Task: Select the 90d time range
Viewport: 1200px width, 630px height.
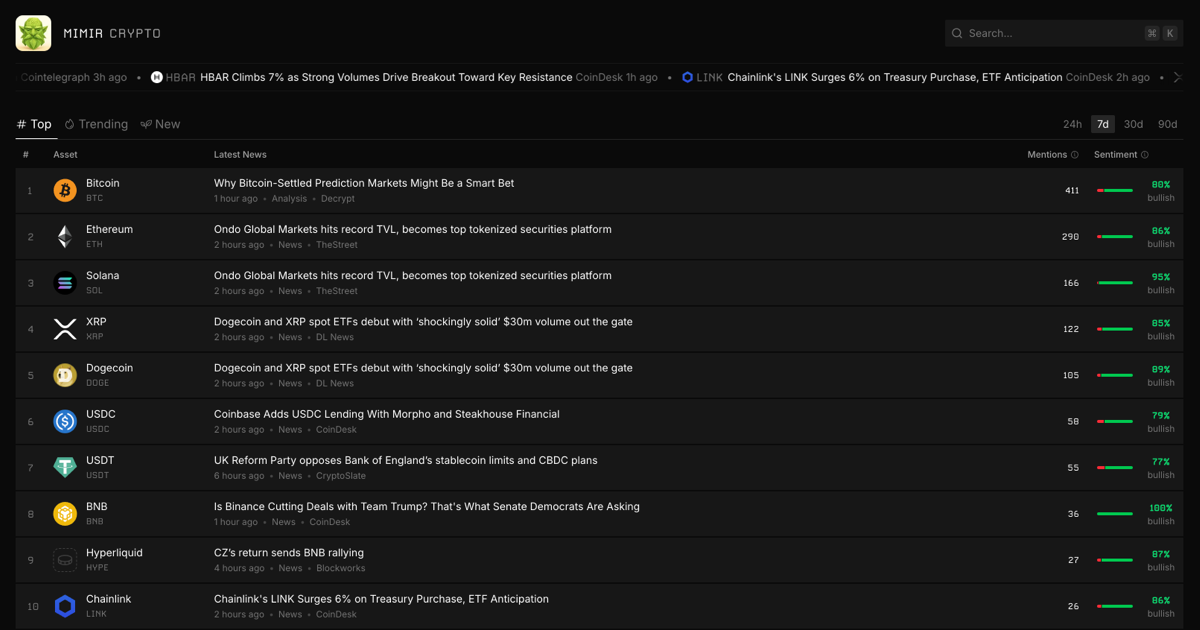Action: click(1167, 124)
